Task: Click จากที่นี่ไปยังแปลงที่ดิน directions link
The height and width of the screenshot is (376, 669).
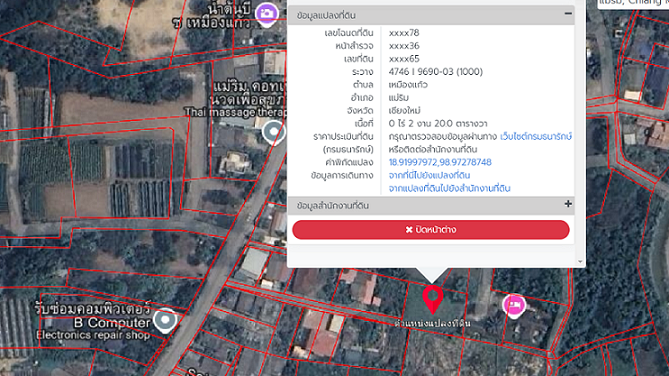Action: tap(429, 175)
